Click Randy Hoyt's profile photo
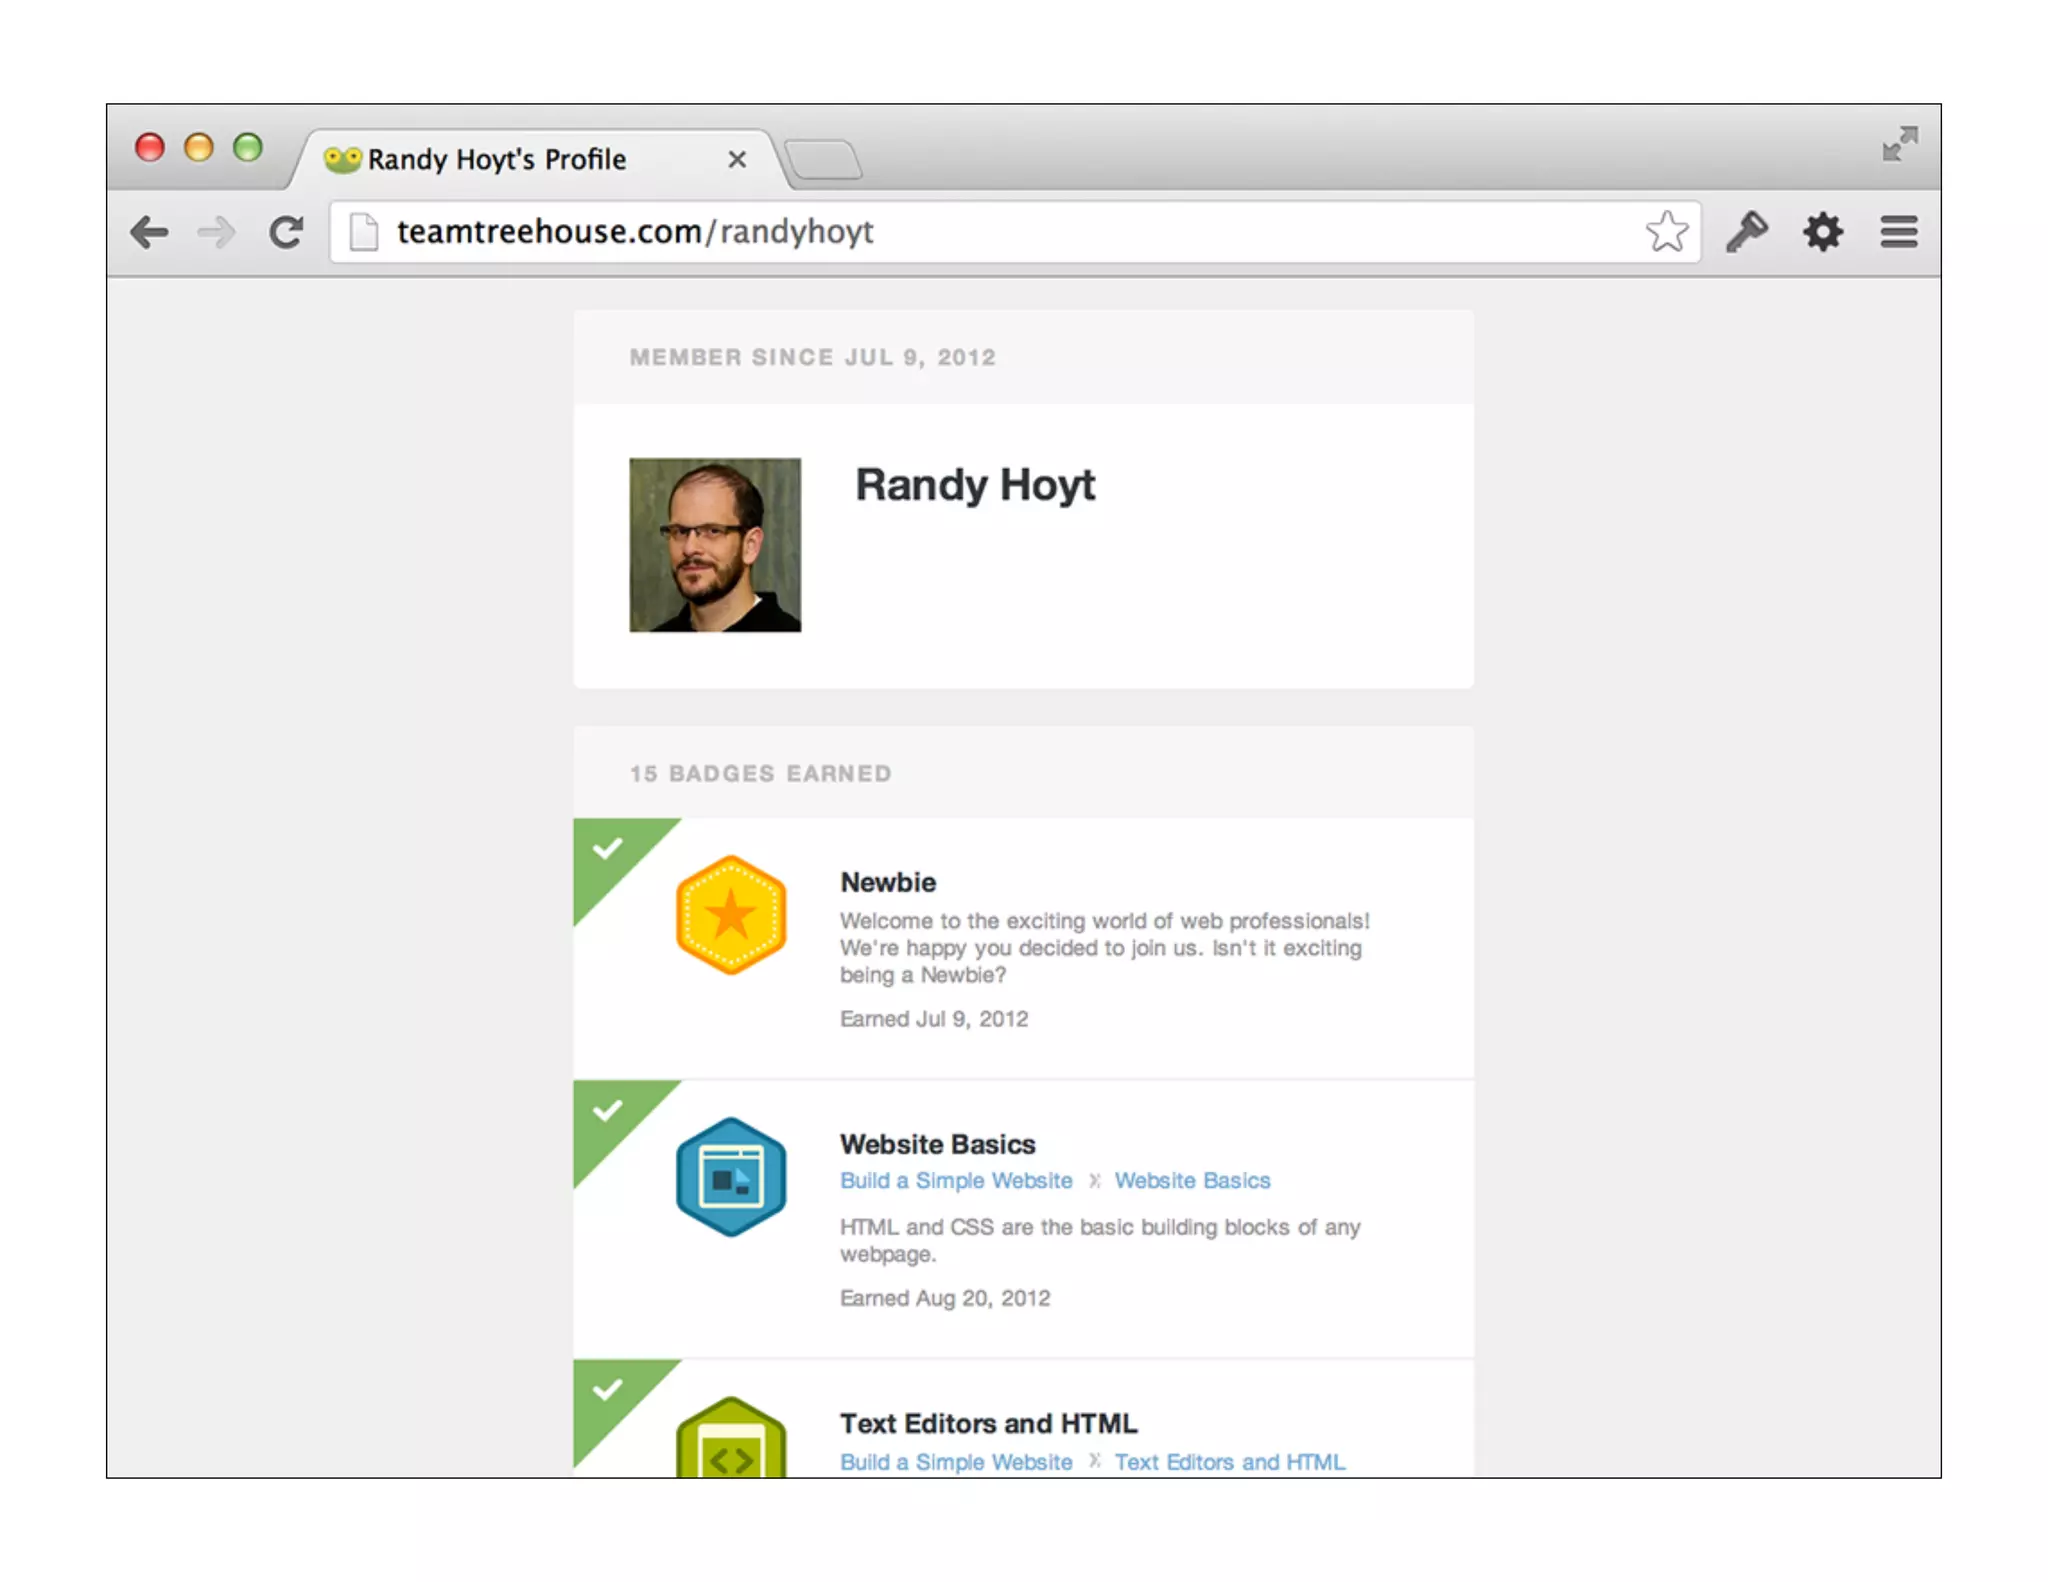 pyautogui.click(x=715, y=545)
